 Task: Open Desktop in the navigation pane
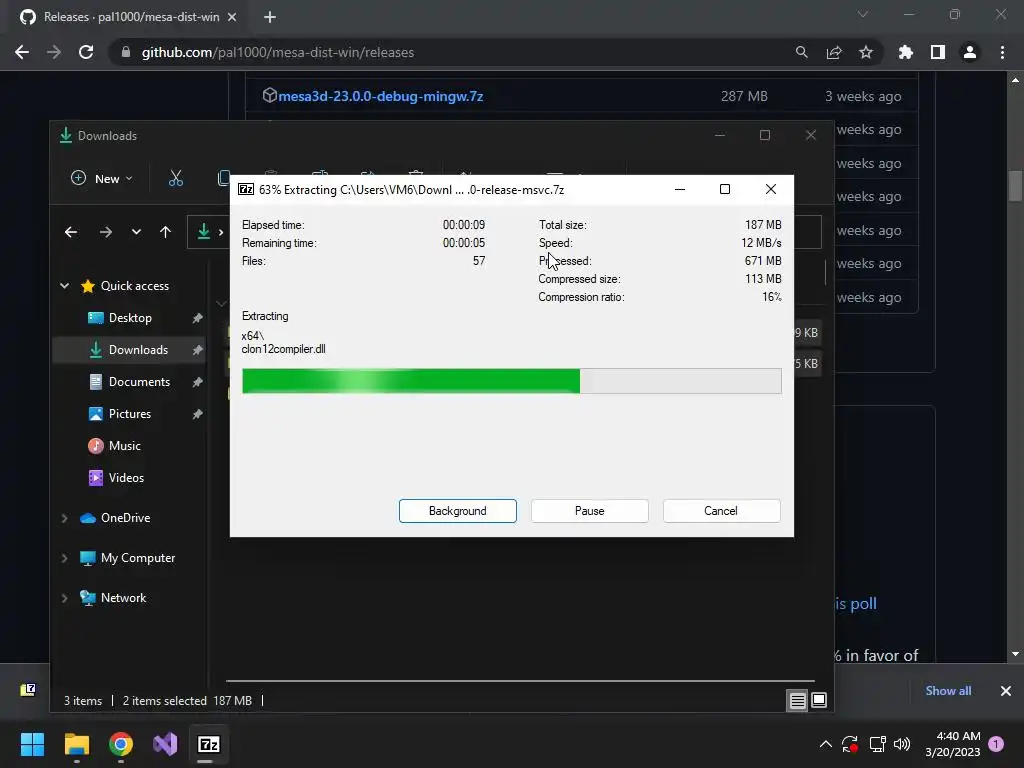coord(130,317)
